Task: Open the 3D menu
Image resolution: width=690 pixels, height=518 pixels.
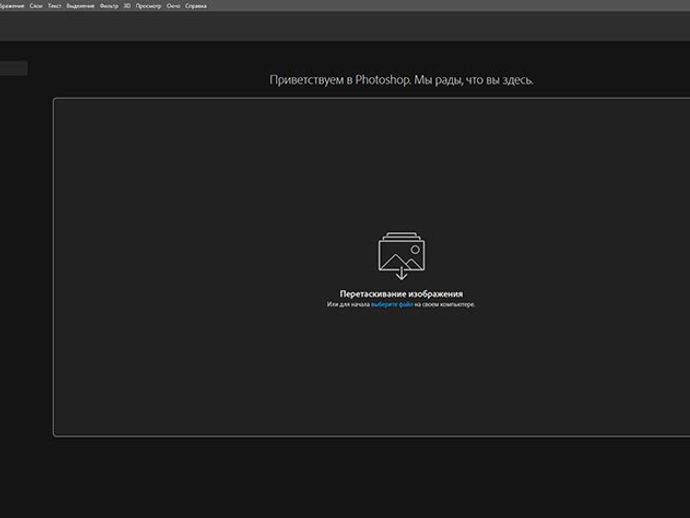Action: tap(127, 6)
